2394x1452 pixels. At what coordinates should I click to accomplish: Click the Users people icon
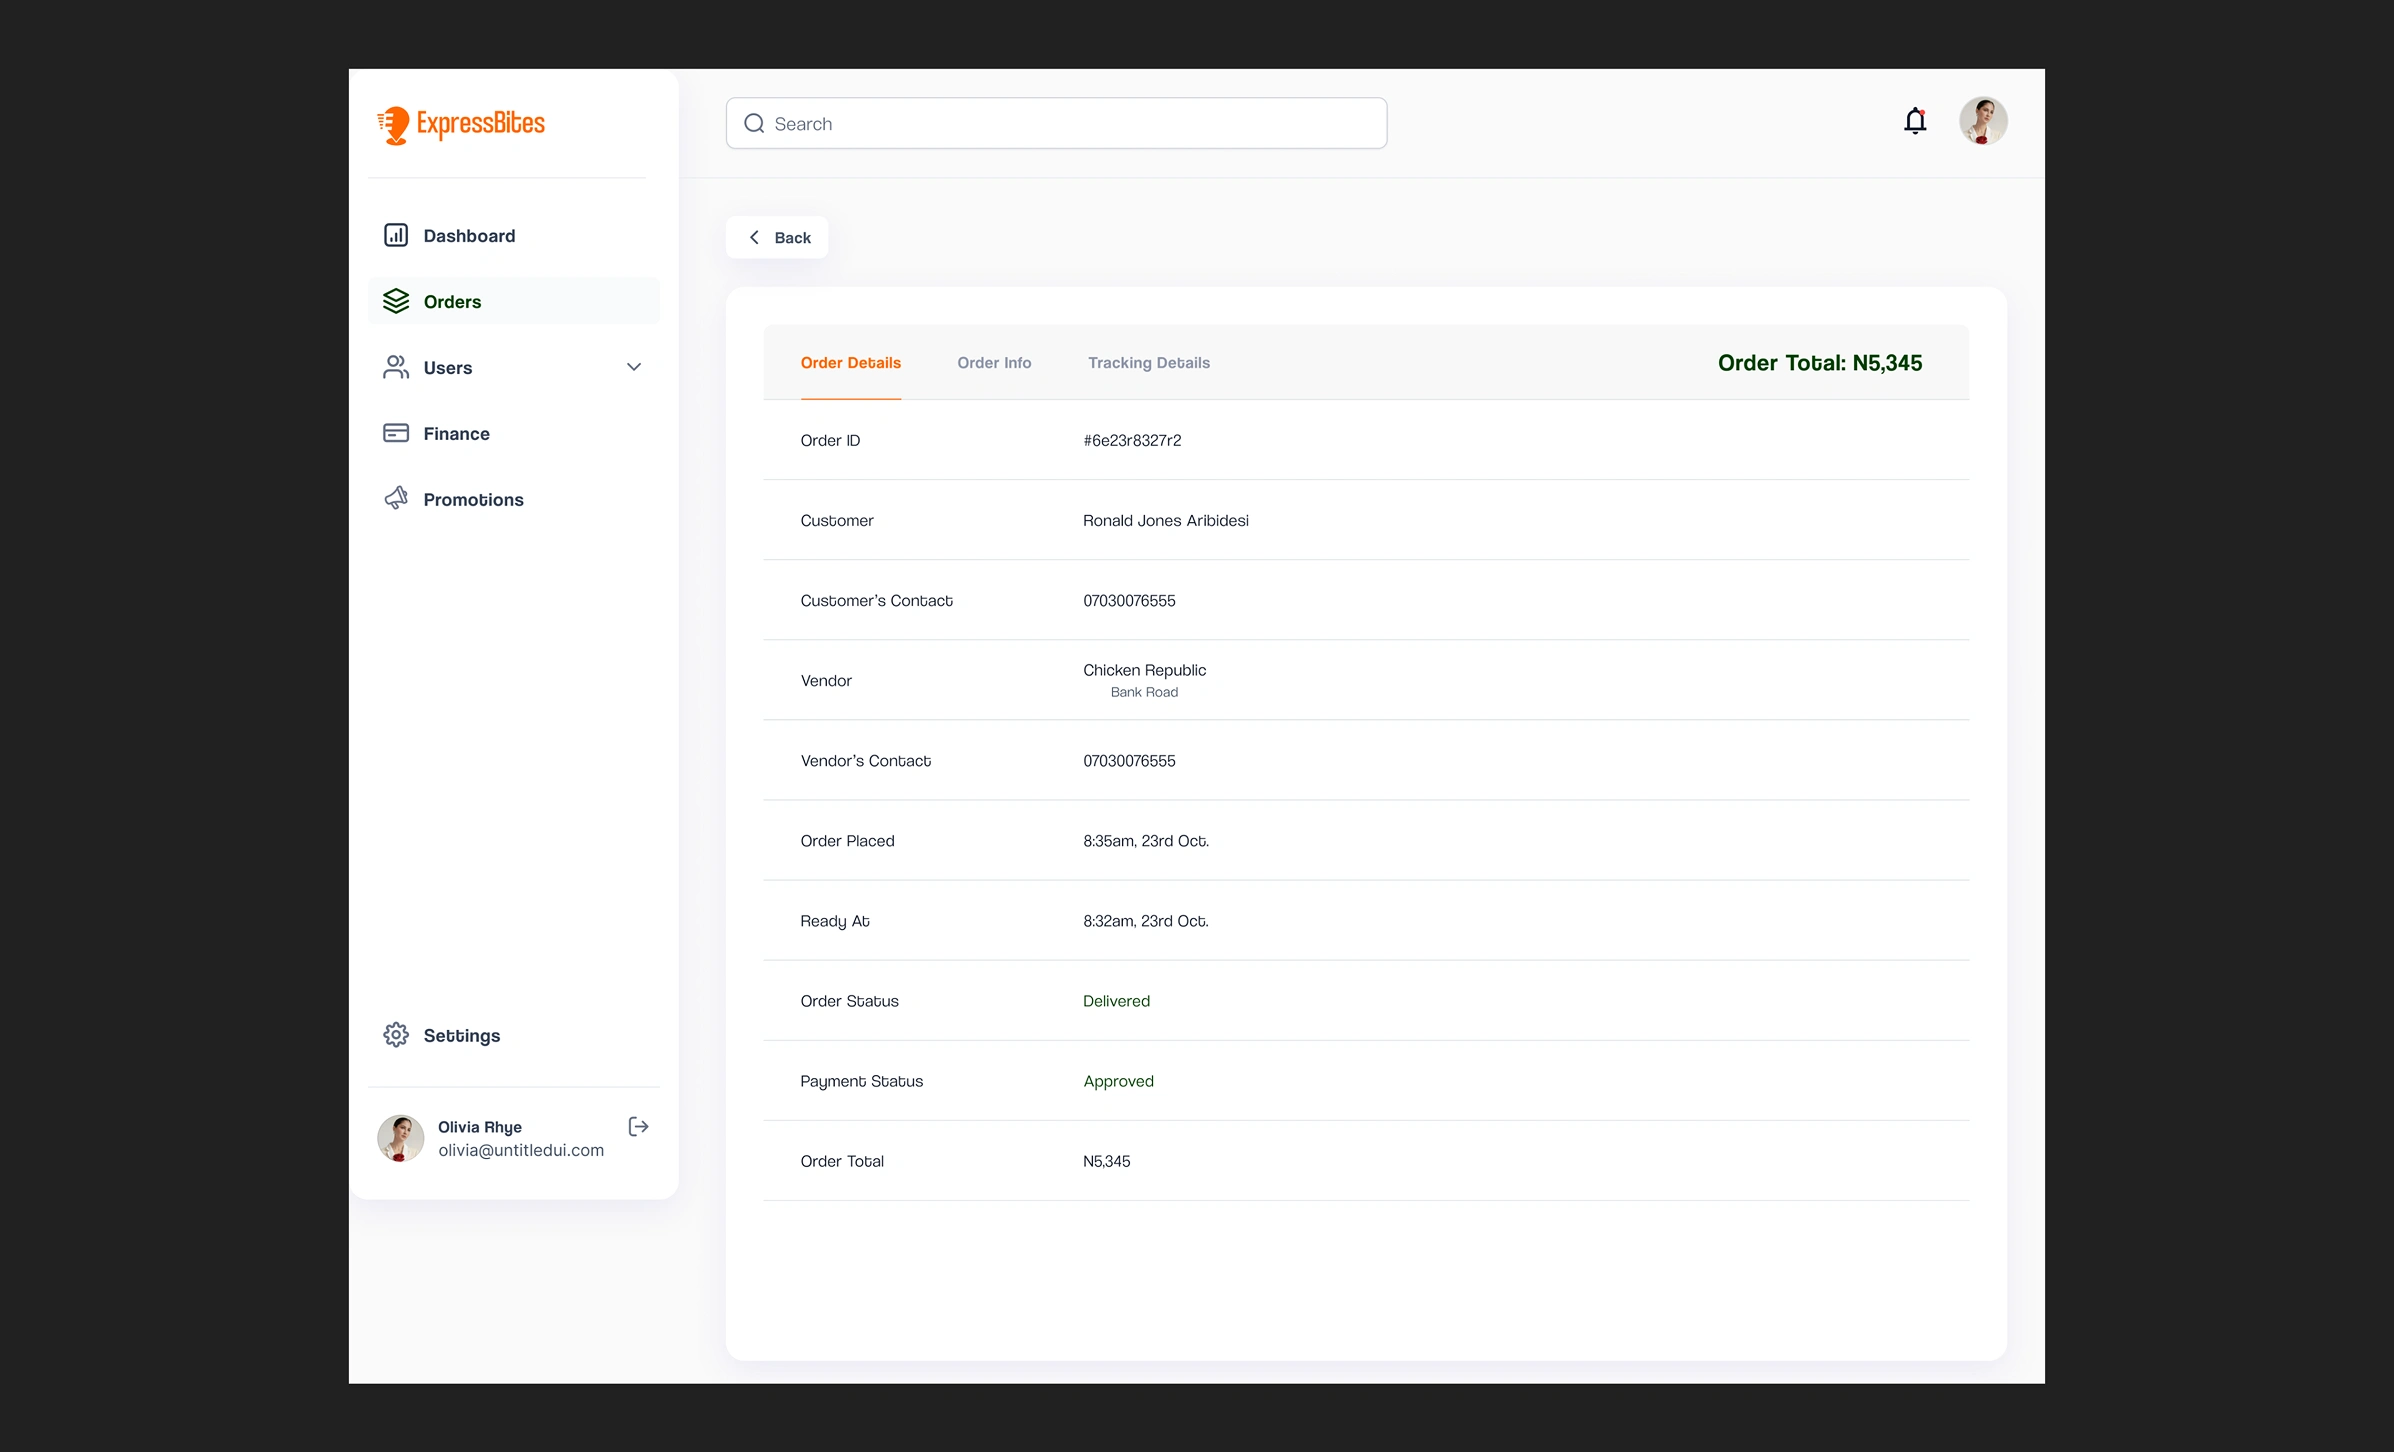396,367
